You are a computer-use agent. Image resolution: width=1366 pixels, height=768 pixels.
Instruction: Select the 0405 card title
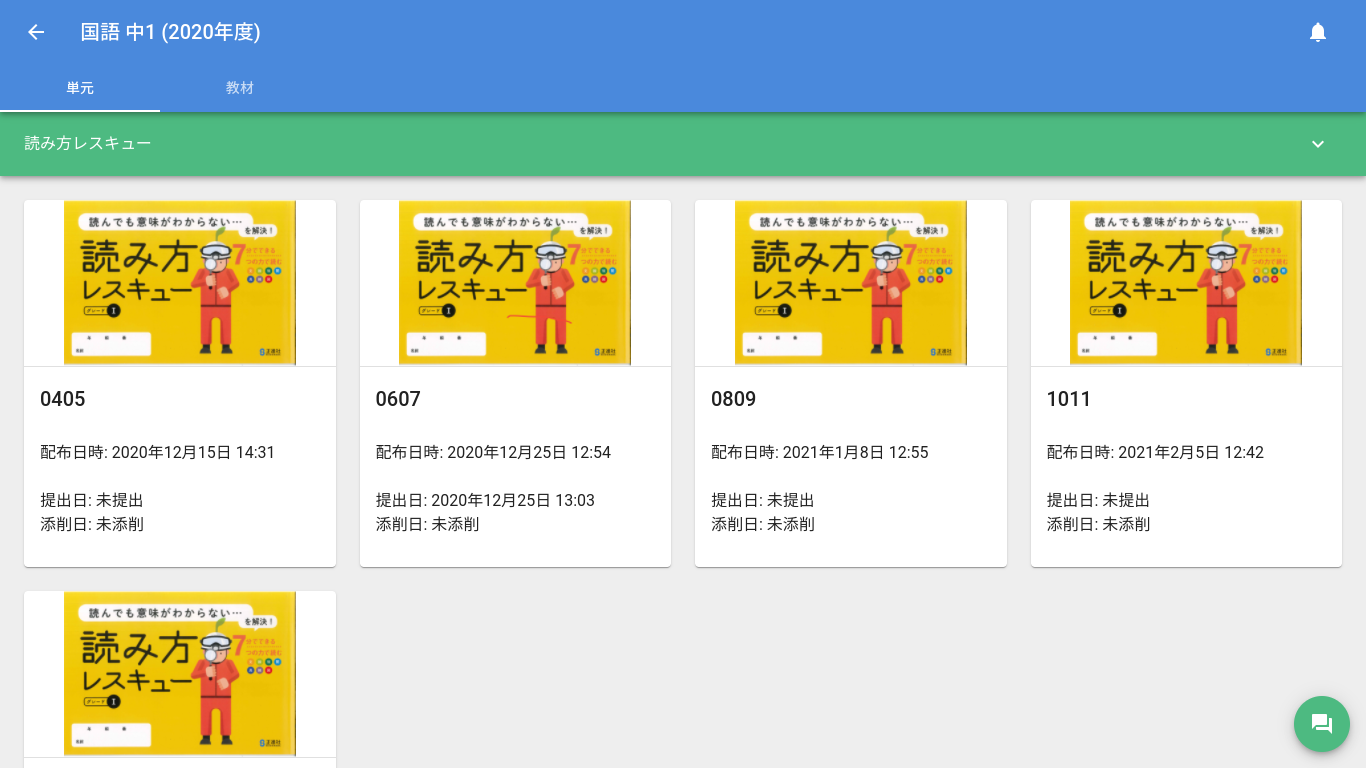click(x=63, y=399)
